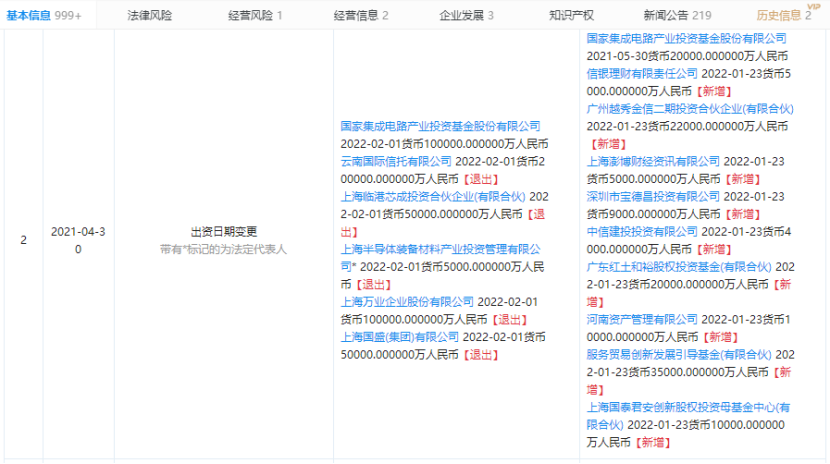Select 新增 tag after 信银理财有限责任公司 amount
The width and height of the screenshot is (830, 464).
[714, 91]
